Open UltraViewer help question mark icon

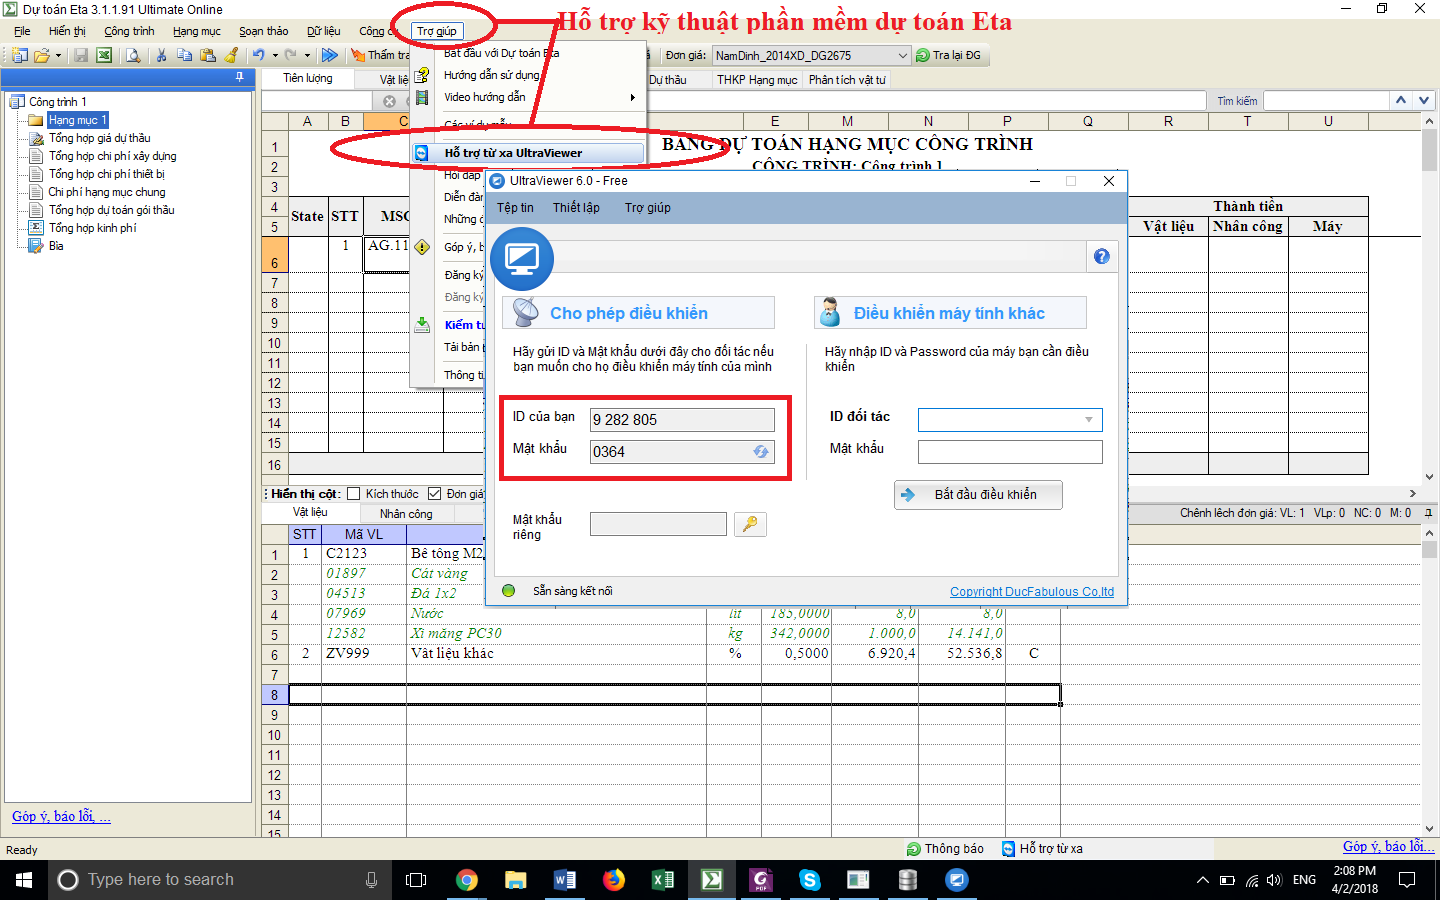click(1101, 256)
